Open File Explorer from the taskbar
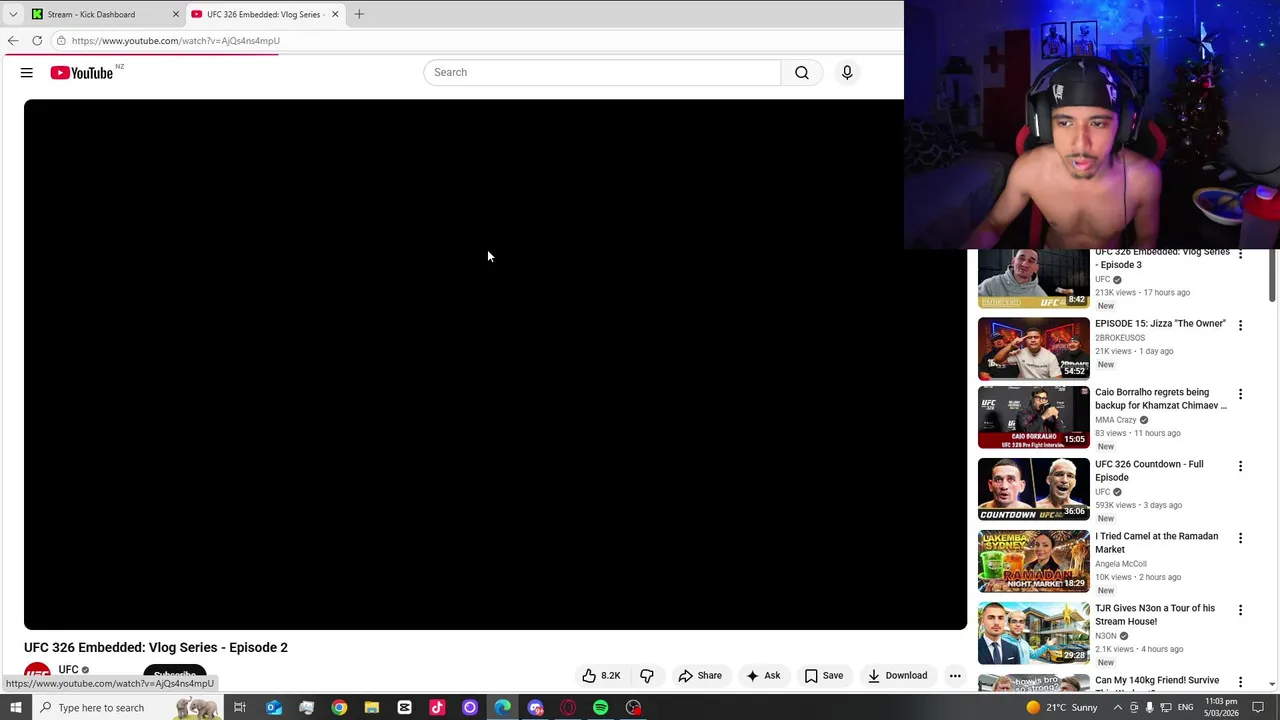Screen dimensions: 1280x720 click(371, 708)
